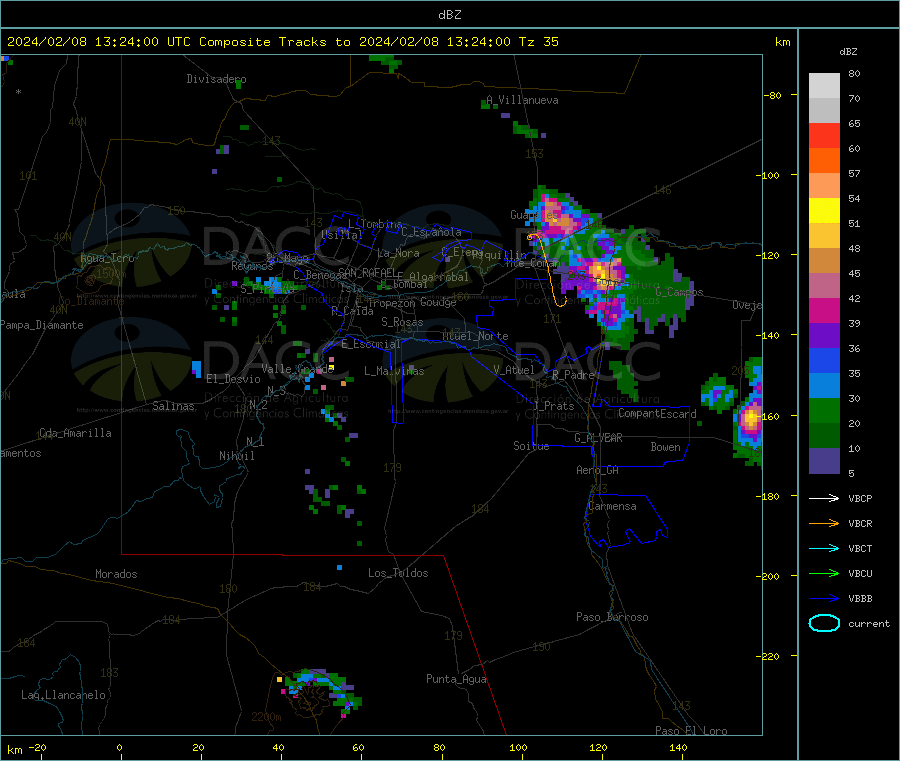Click the 'L_Malvinas' map label
This screenshot has width=900, height=761.
click(394, 371)
